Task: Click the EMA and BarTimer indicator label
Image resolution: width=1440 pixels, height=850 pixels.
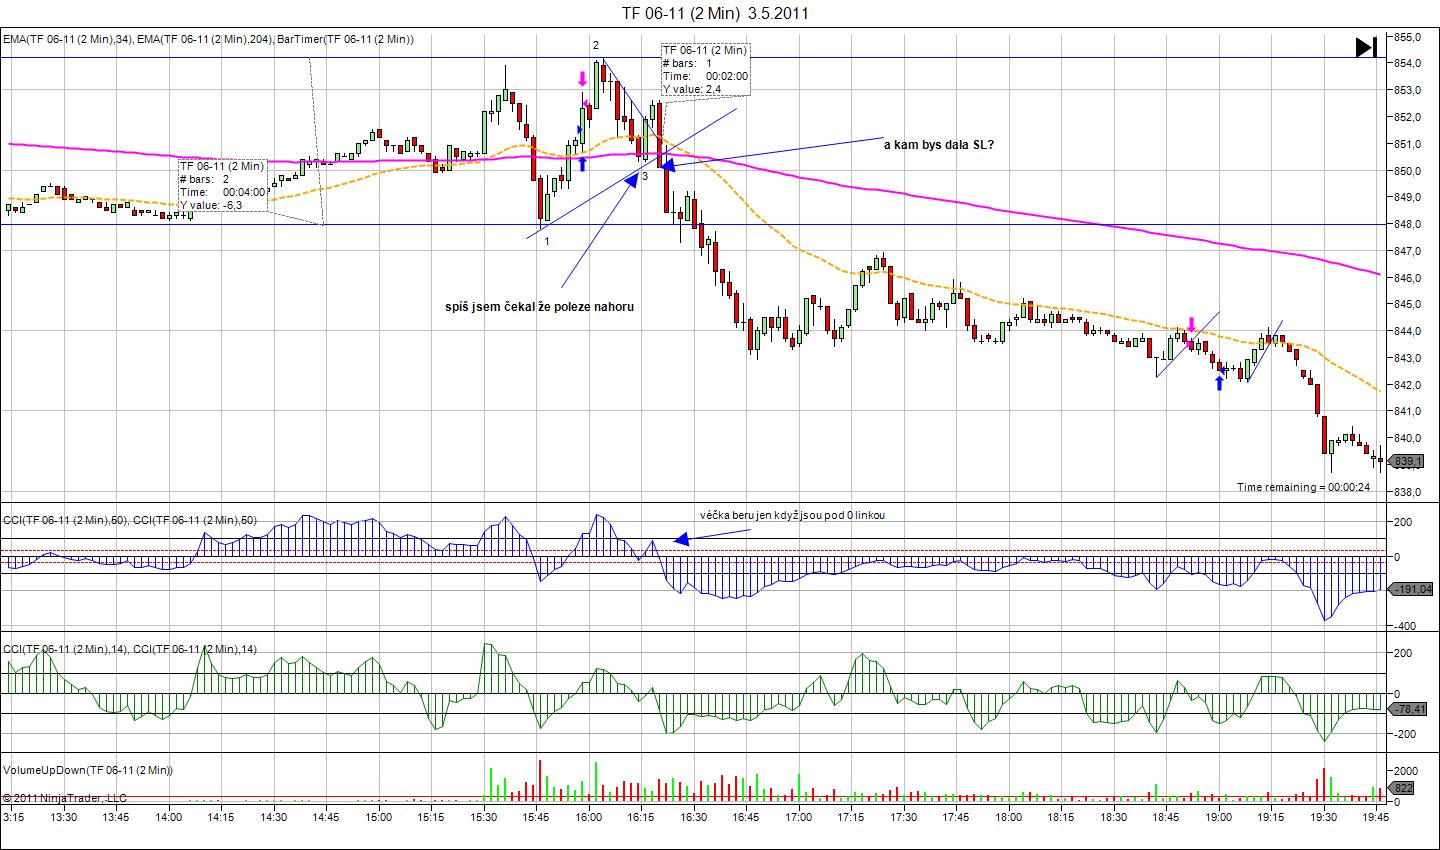Action: (208, 39)
